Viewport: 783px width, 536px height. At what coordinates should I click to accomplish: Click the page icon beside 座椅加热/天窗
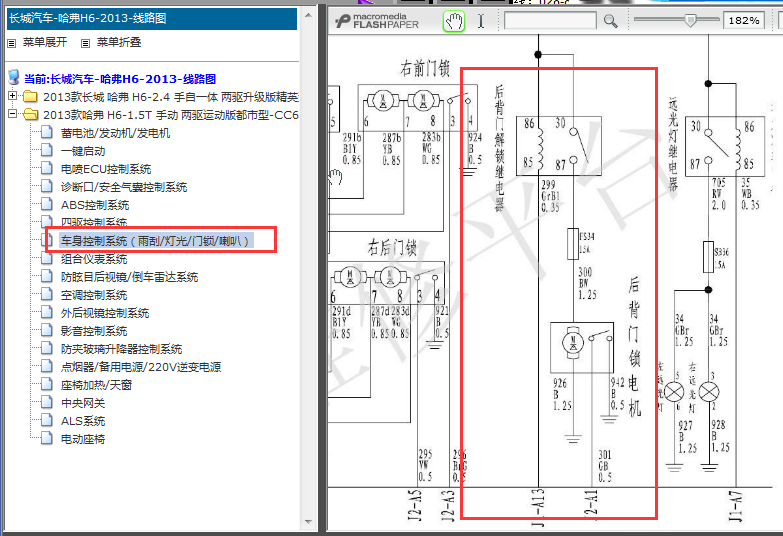46,384
